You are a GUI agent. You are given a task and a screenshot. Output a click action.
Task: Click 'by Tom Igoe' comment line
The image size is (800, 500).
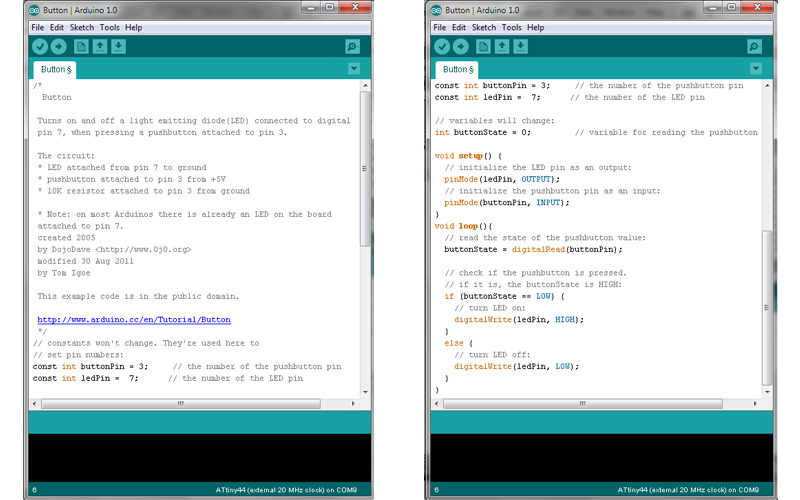tap(64, 273)
